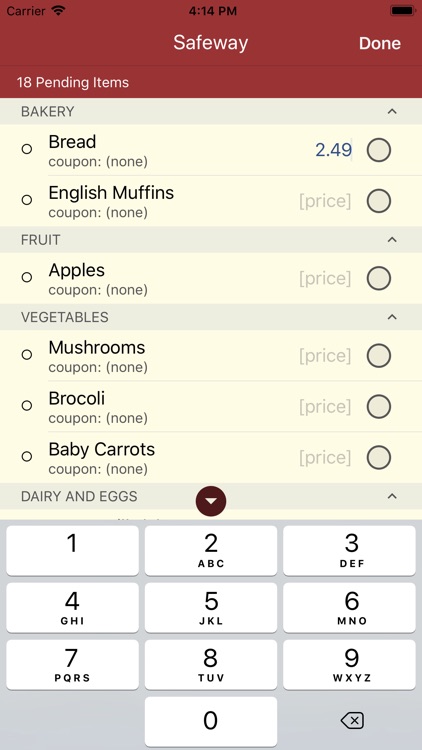Check off Brocoli with its circle
Screen dimensions: 422x750
379,407
